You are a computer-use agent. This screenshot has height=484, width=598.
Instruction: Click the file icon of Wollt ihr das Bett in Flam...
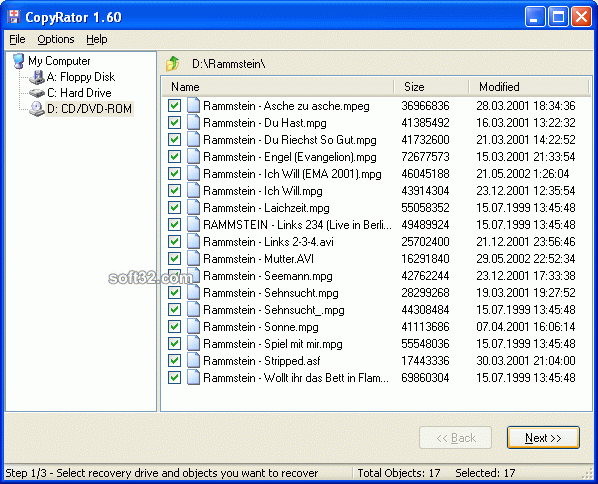(x=193, y=378)
